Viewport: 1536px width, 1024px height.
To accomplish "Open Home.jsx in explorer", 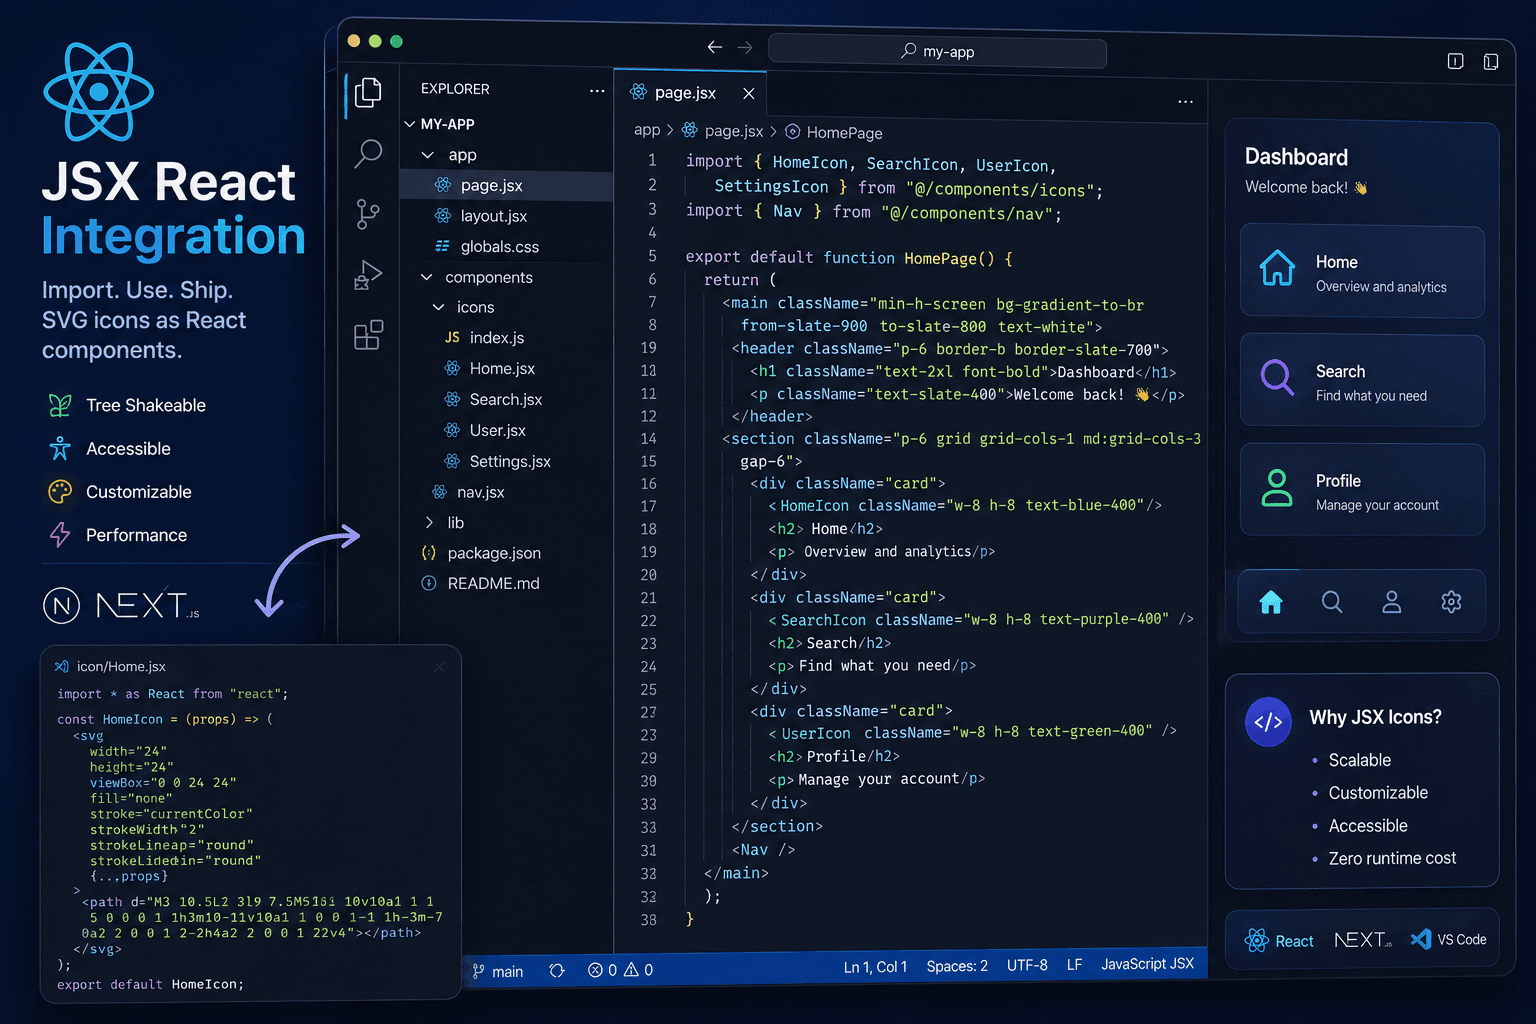I will click(x=502, y=369).
